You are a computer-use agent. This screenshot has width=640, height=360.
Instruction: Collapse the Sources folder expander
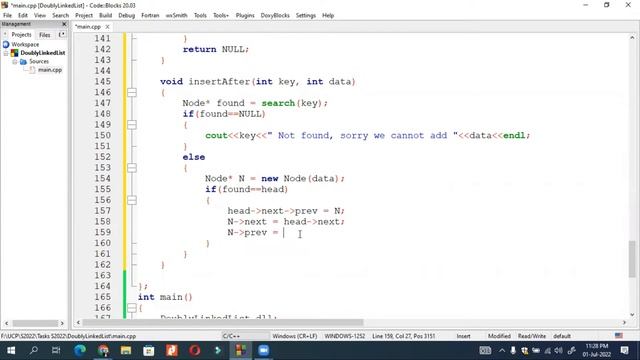pos(15,62)
